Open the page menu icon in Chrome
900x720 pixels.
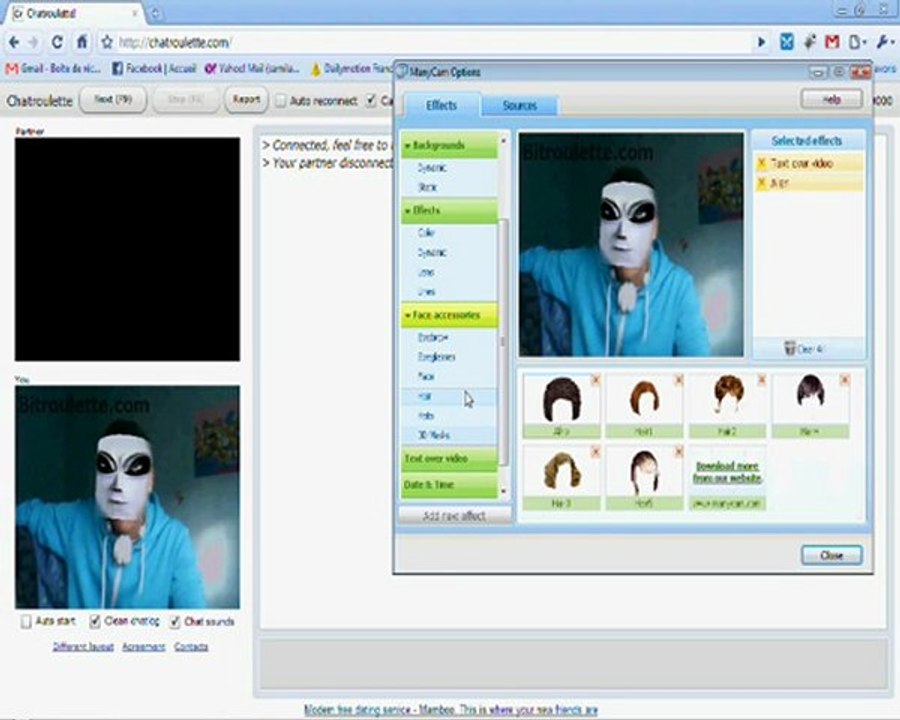pos(857,42)
